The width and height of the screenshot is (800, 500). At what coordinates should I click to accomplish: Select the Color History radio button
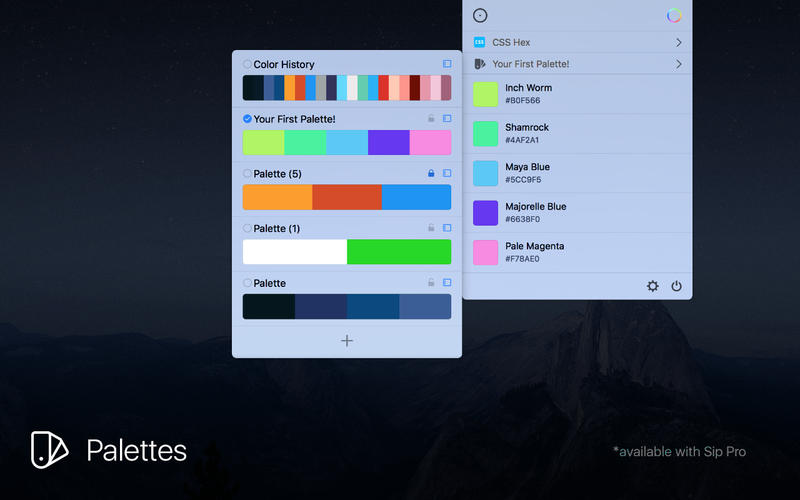click(247, 64)
